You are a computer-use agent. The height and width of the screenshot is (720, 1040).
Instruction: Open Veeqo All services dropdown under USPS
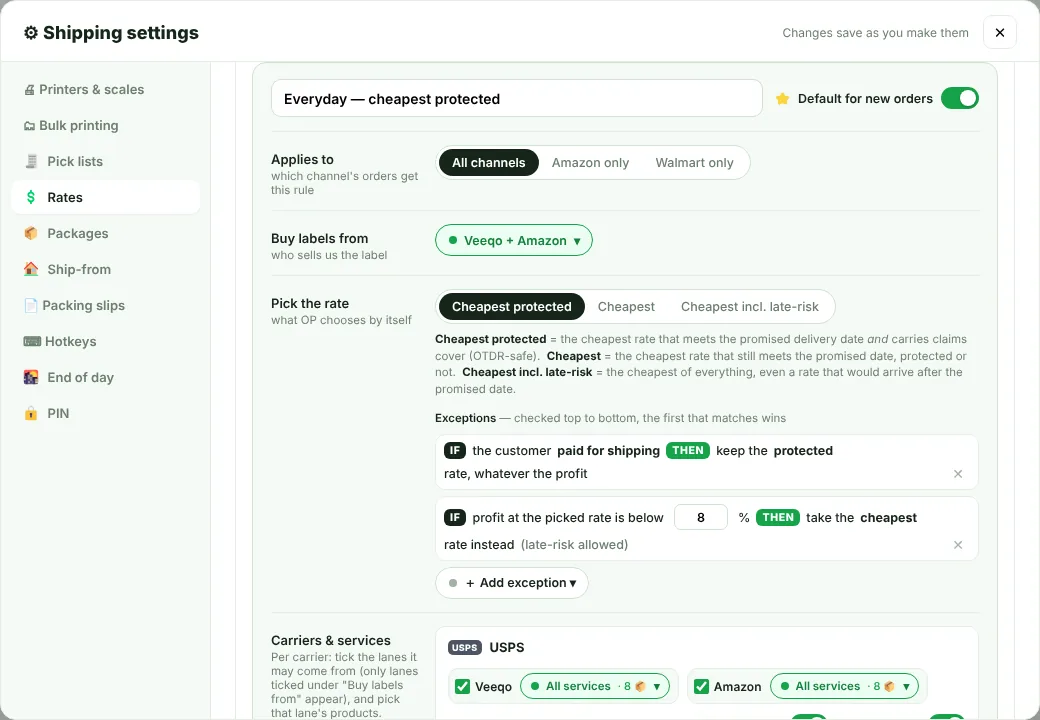(595, 686)
